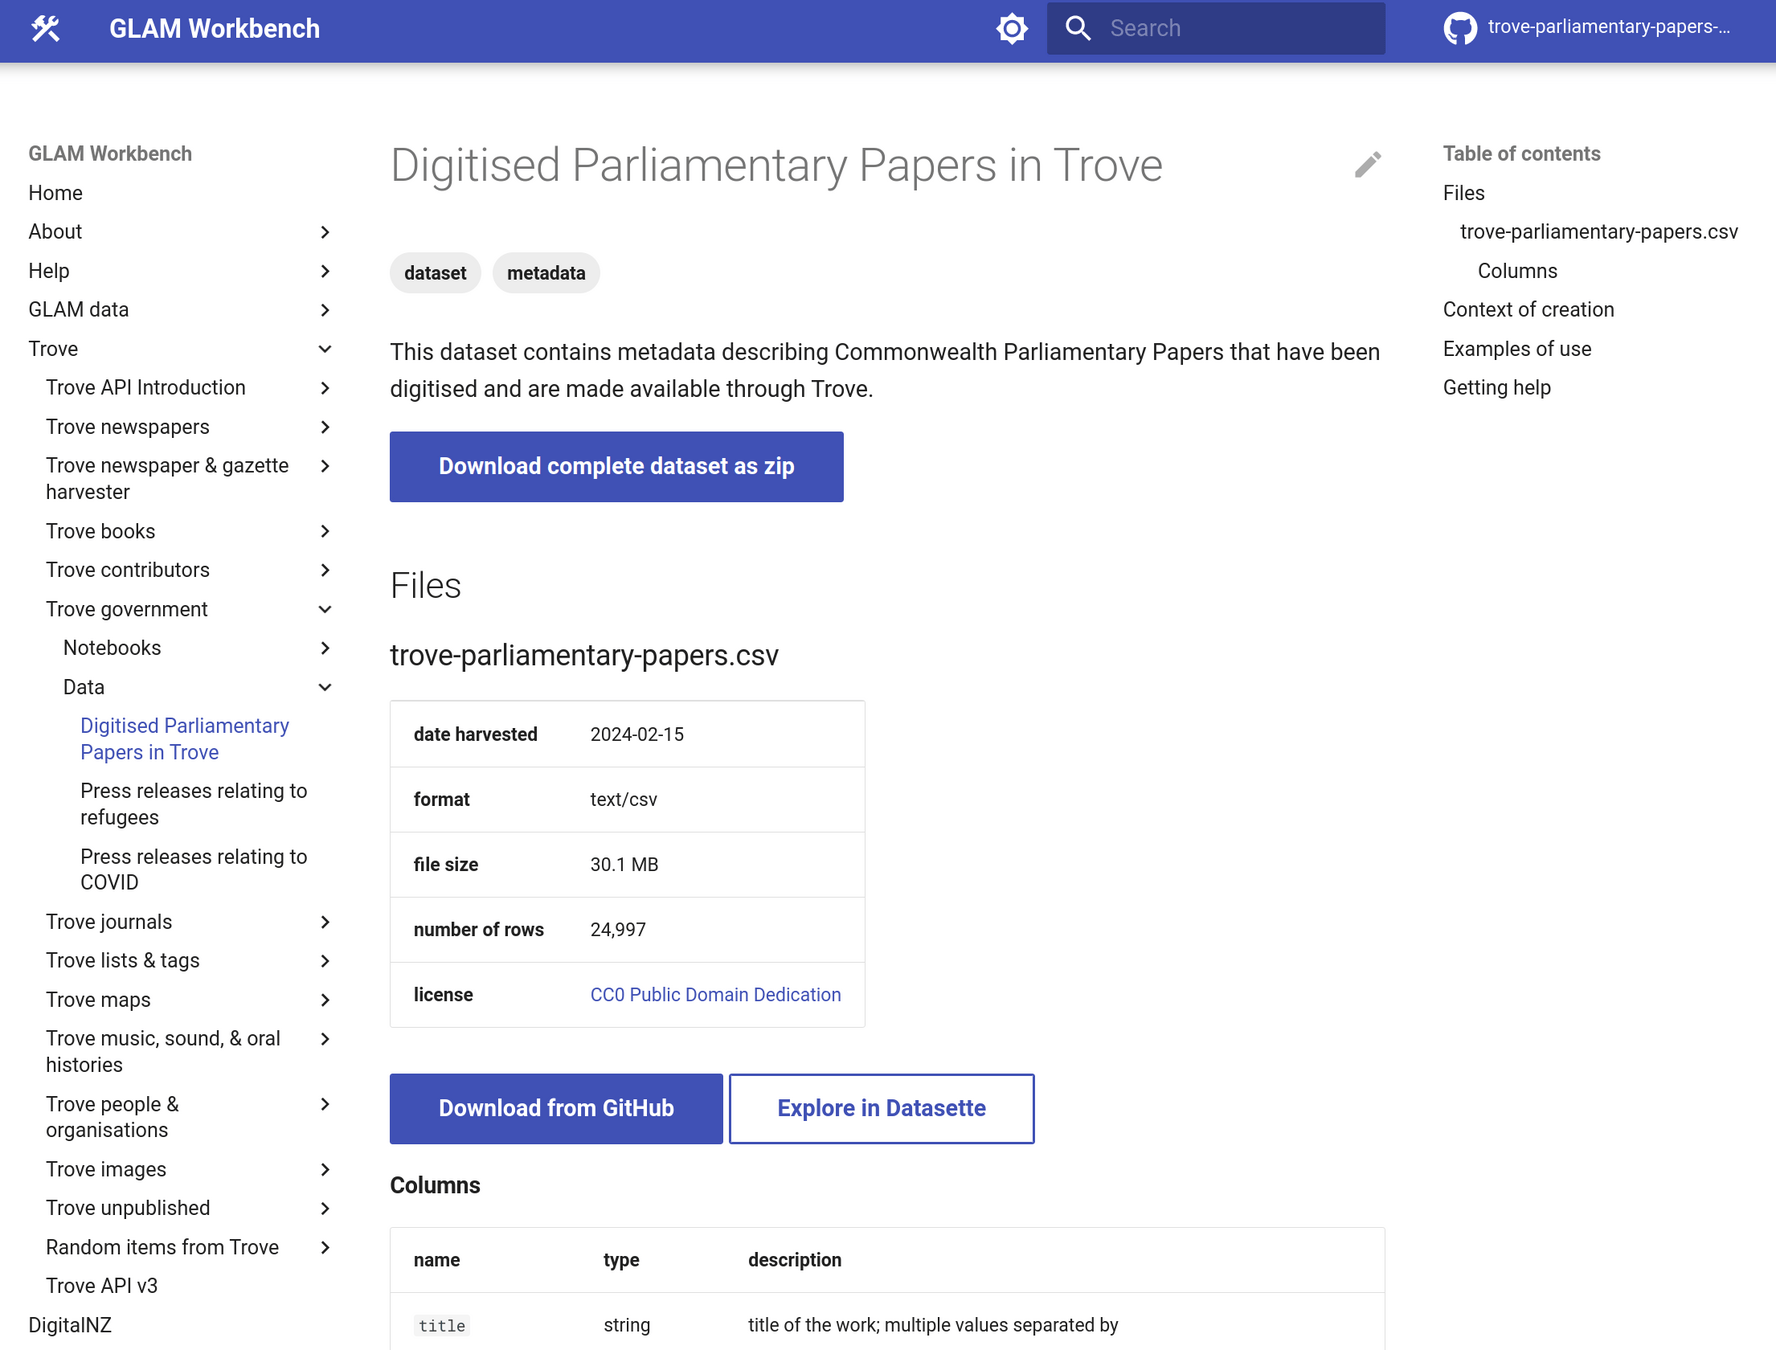Open Digitised Parliamentary Papers in Trove nav item
The width and height of the screenshot is (1776, 1350).
pos(185,739)
